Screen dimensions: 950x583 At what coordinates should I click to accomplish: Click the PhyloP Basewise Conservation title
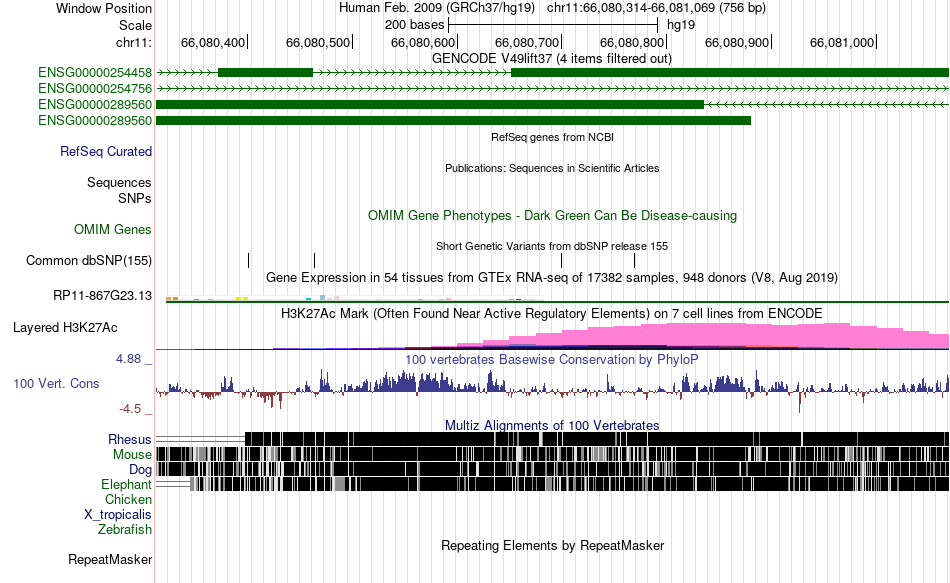click(x=552, y=359)
